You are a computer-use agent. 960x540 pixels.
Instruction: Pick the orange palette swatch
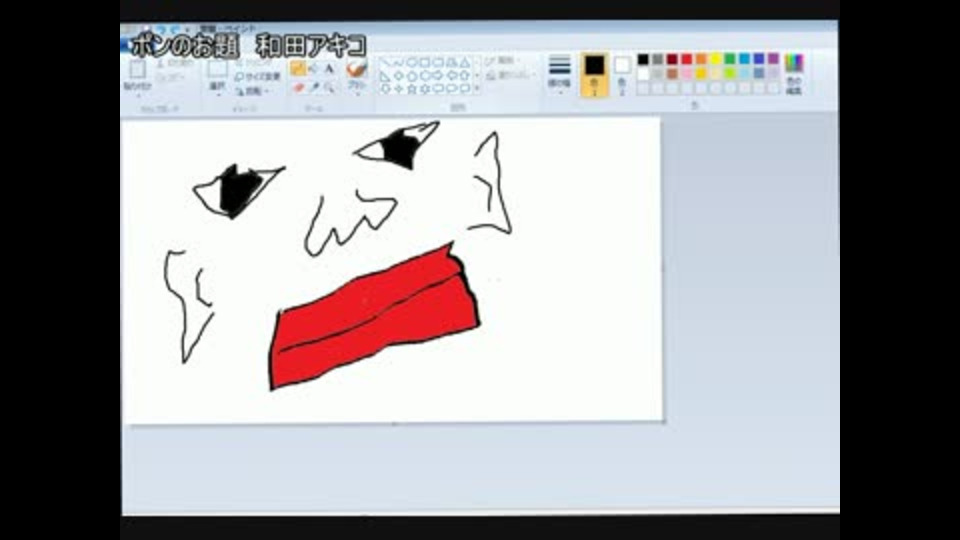701,59
